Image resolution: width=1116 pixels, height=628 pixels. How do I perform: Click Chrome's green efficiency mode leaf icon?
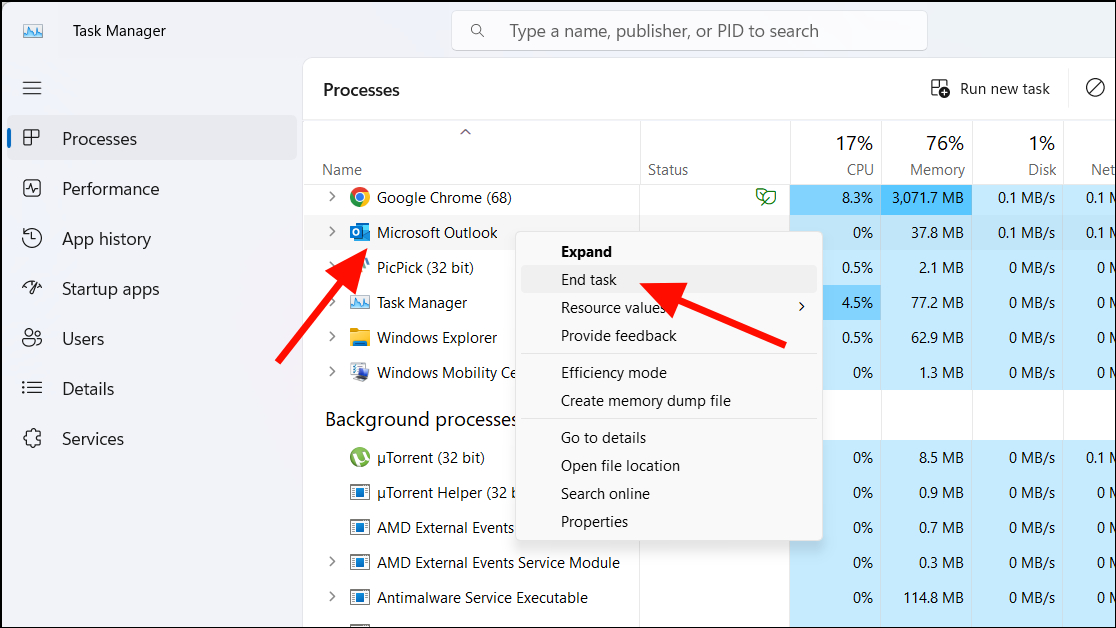[x=766, y=197]
